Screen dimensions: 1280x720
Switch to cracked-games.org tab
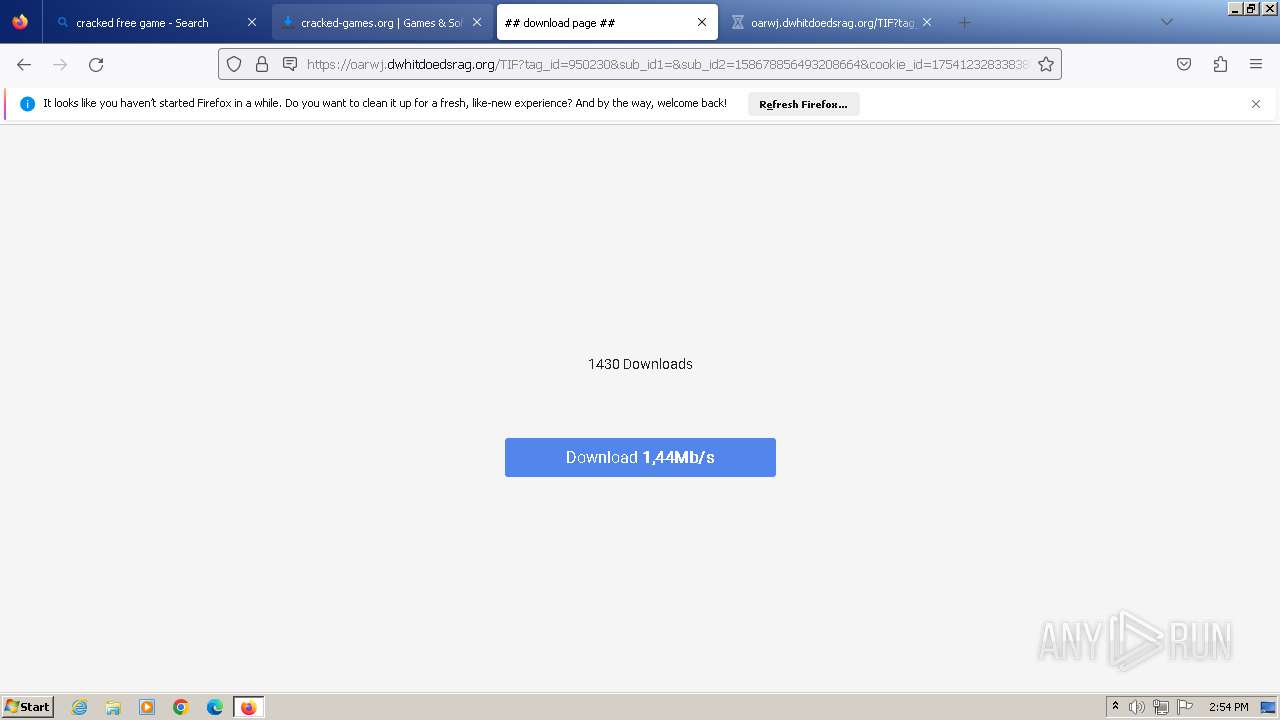point(381,22)
